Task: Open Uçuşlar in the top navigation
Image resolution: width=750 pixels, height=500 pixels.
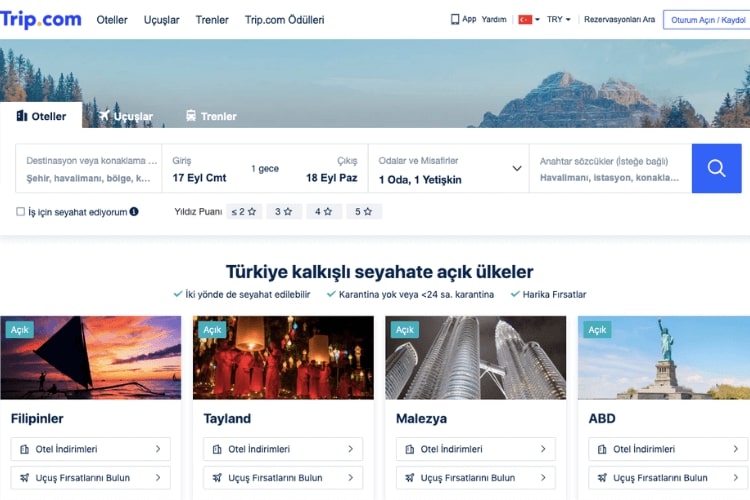Action: coord(162,20)
